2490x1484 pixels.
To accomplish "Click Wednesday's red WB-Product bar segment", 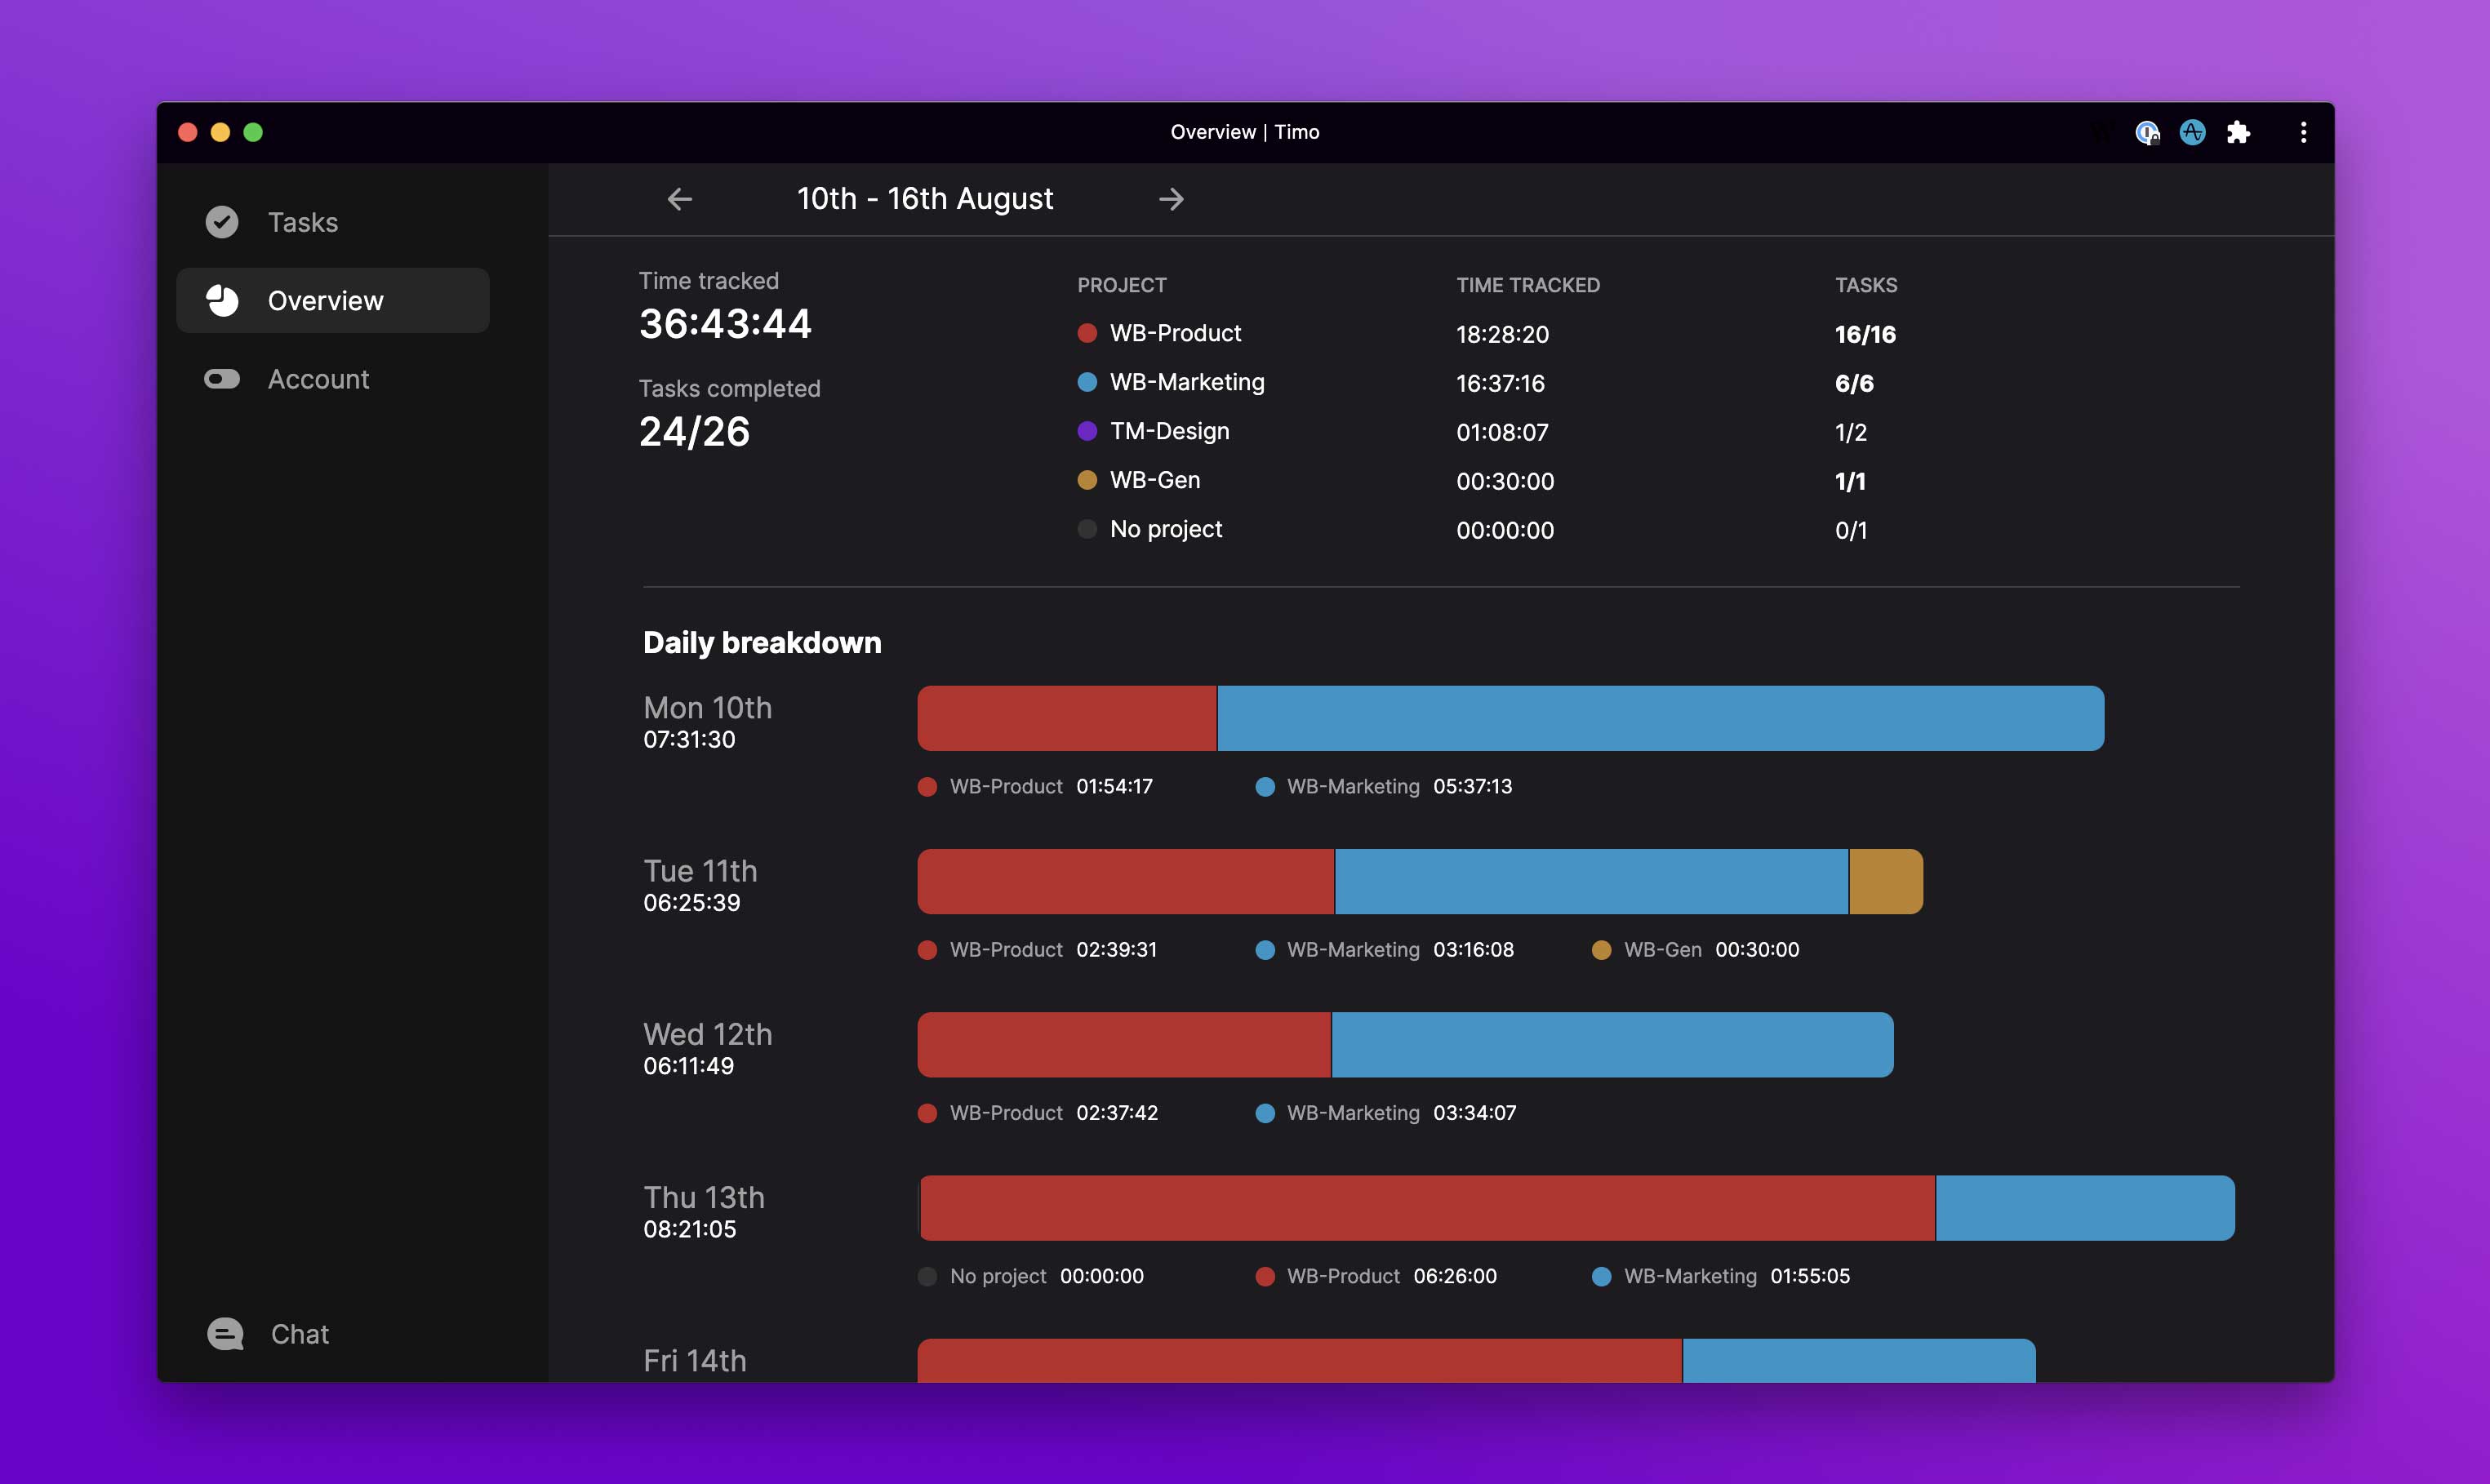I will 1124,1044.
